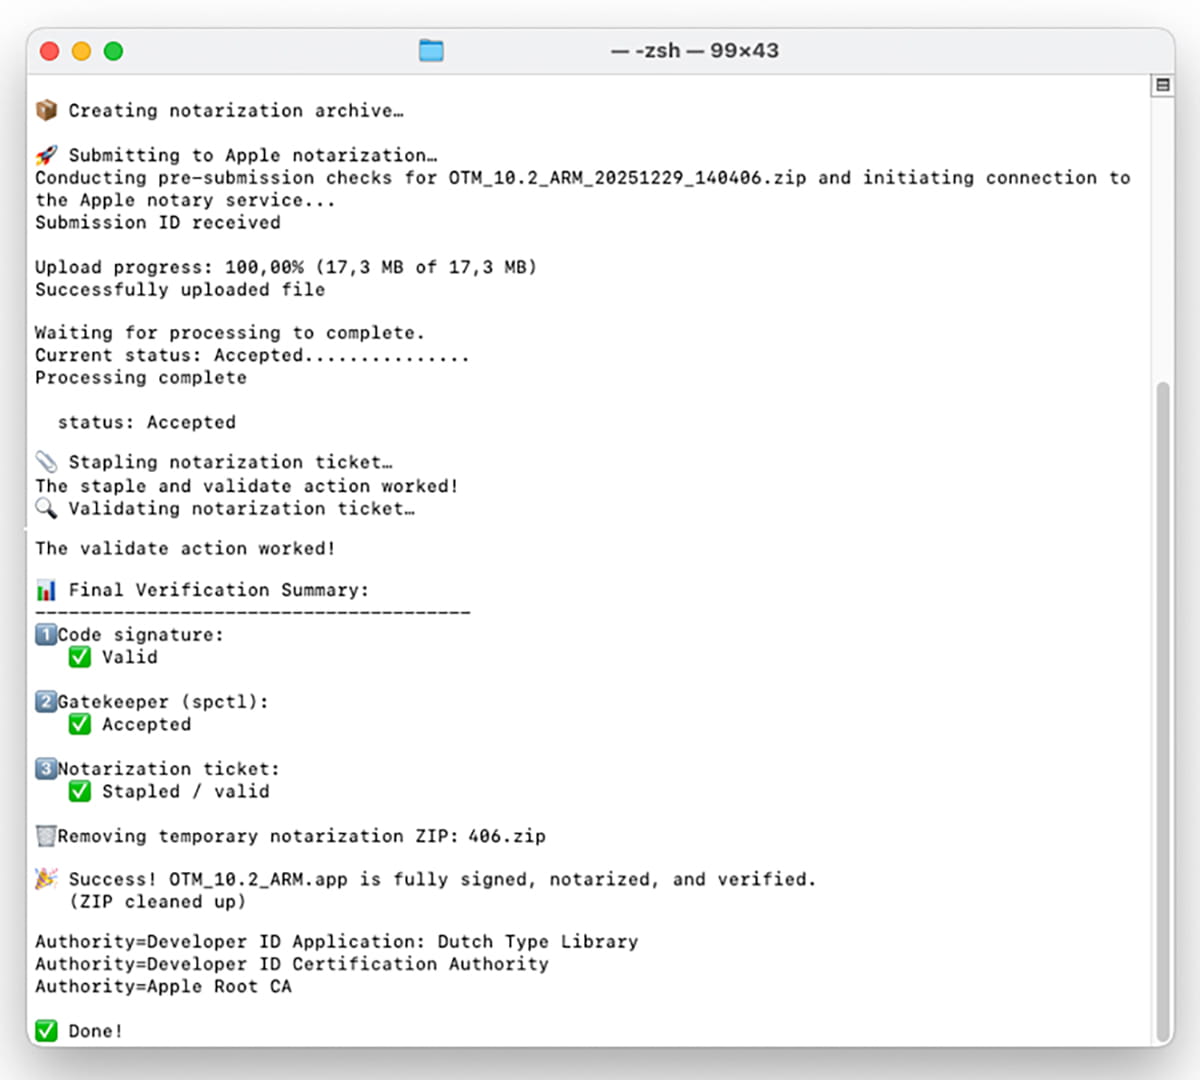Click the trash icon beside Removing temporary notarization ZIP
This screenshot has height=1080, width=1200.
coord(44,835)
